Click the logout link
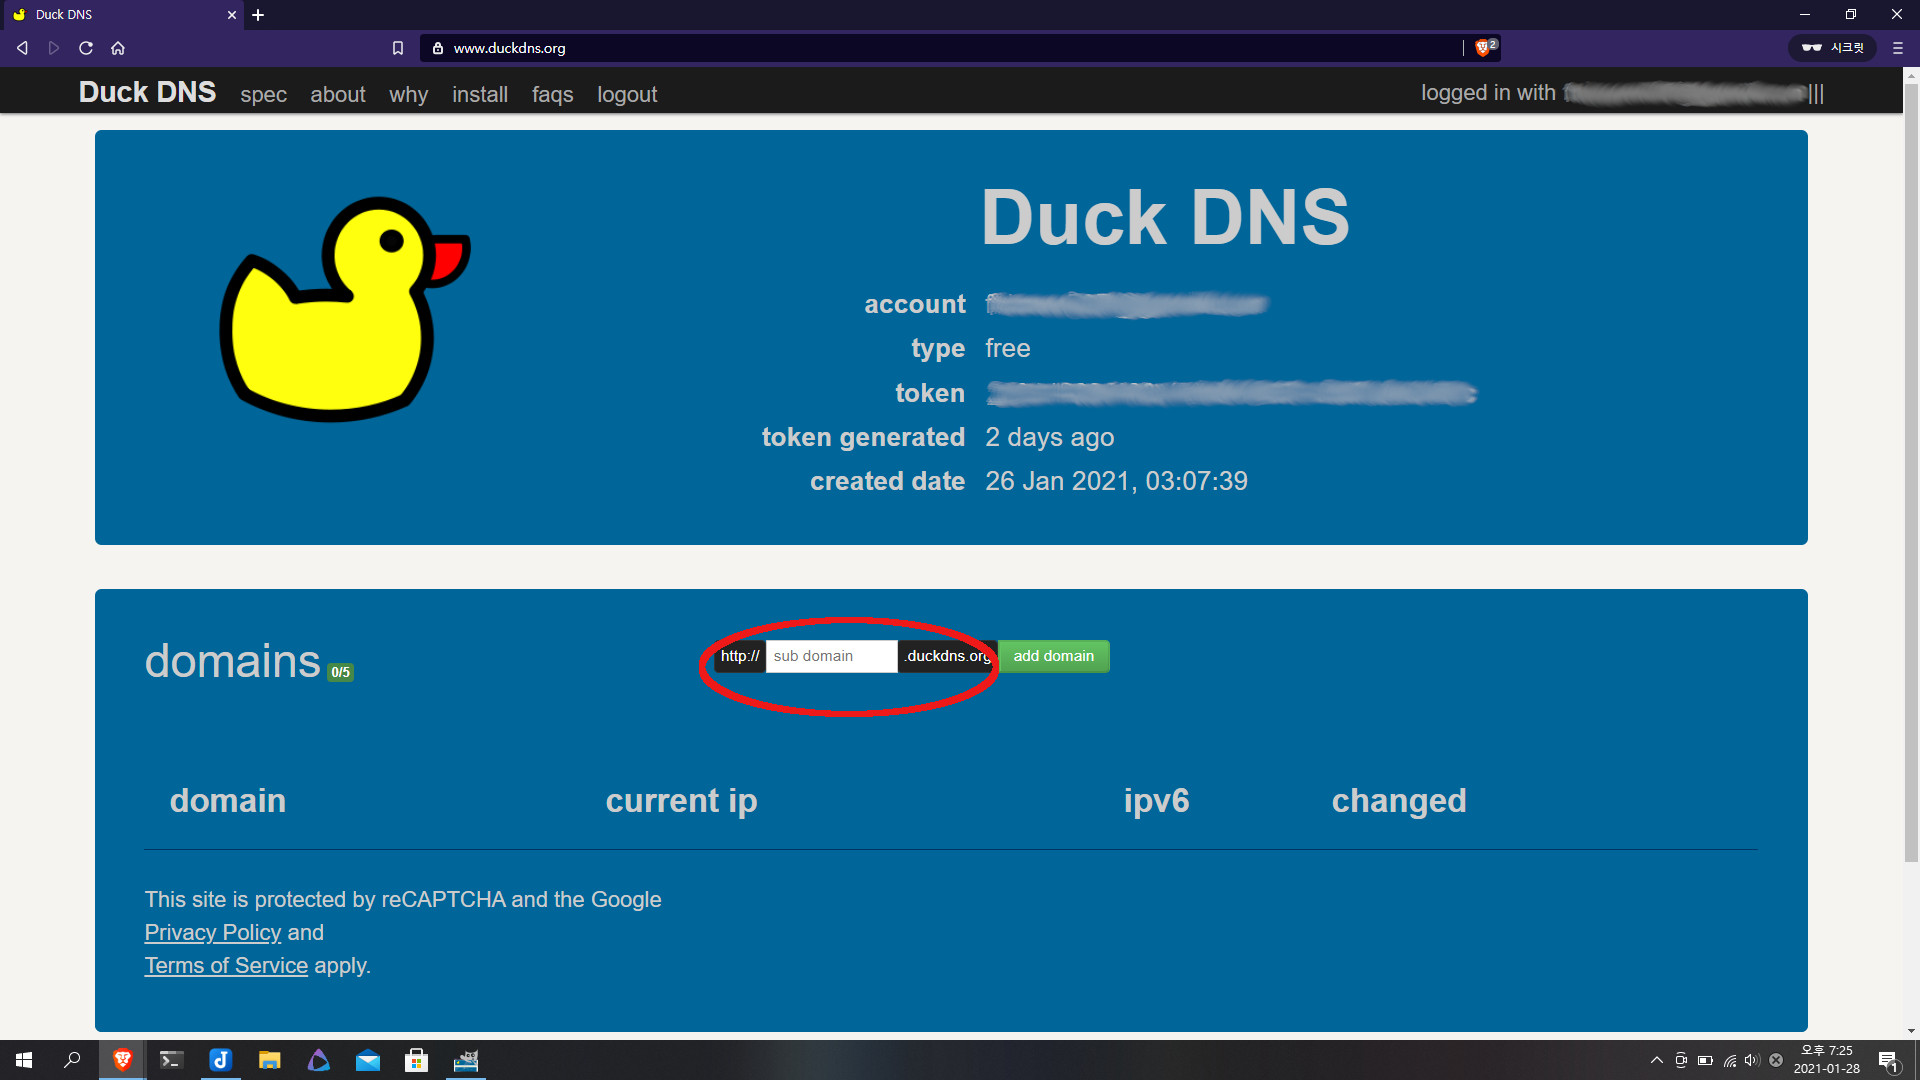Image resolution: width=1920 pixels, height=1080 pixels. point(627,94)
